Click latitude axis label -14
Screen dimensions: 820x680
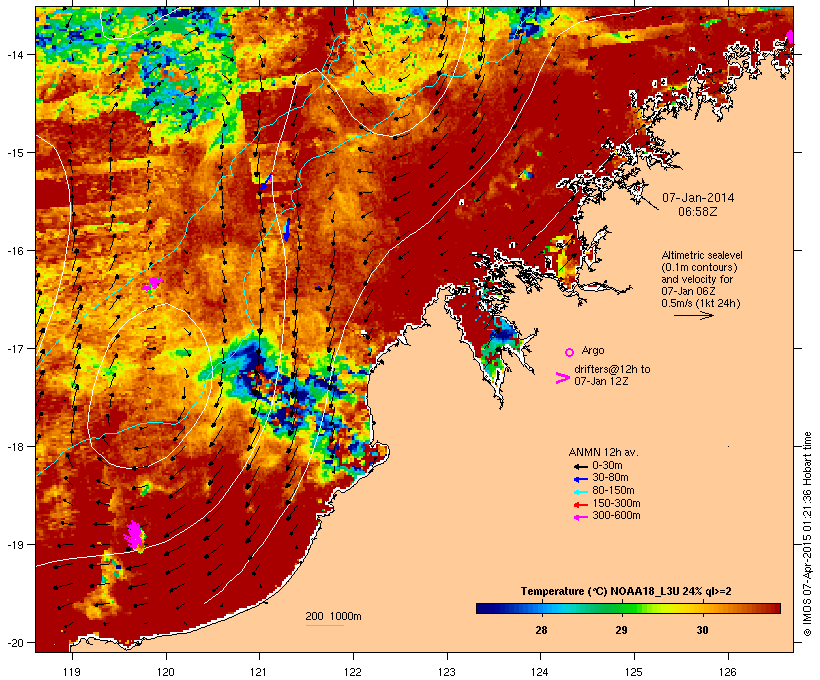point(14,54)
